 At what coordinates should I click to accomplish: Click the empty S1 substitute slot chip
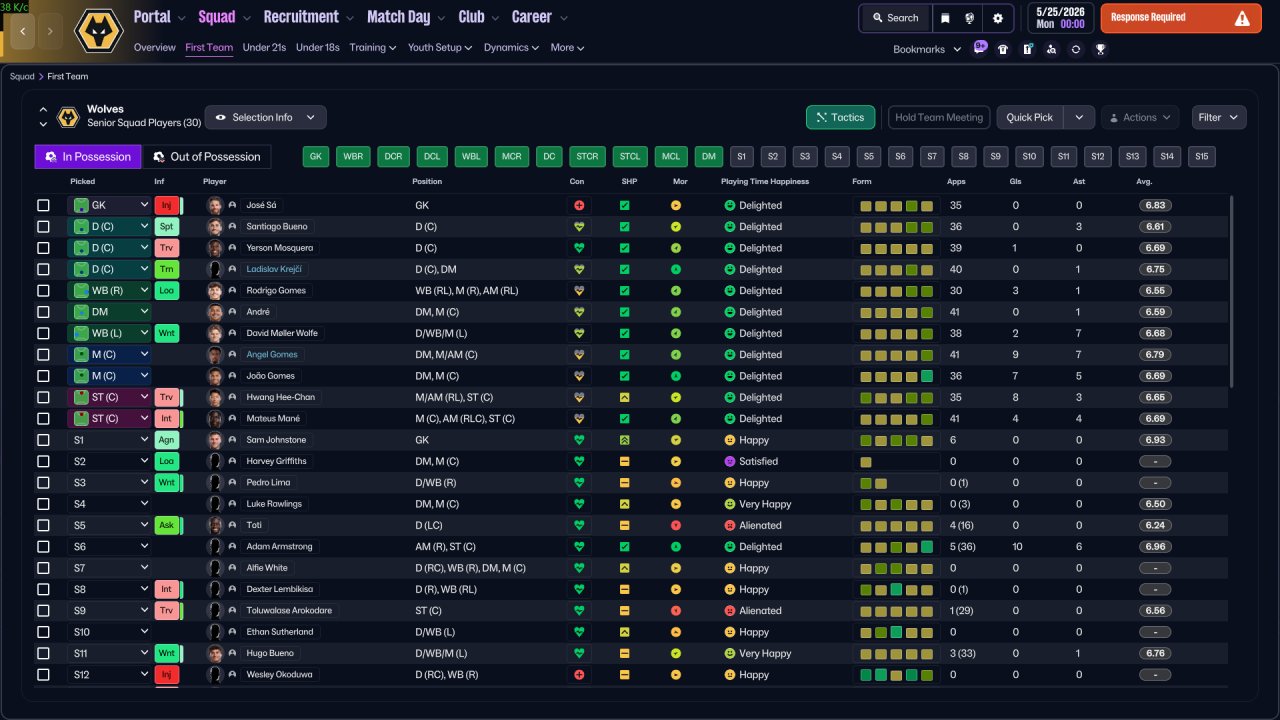(741, 157)
